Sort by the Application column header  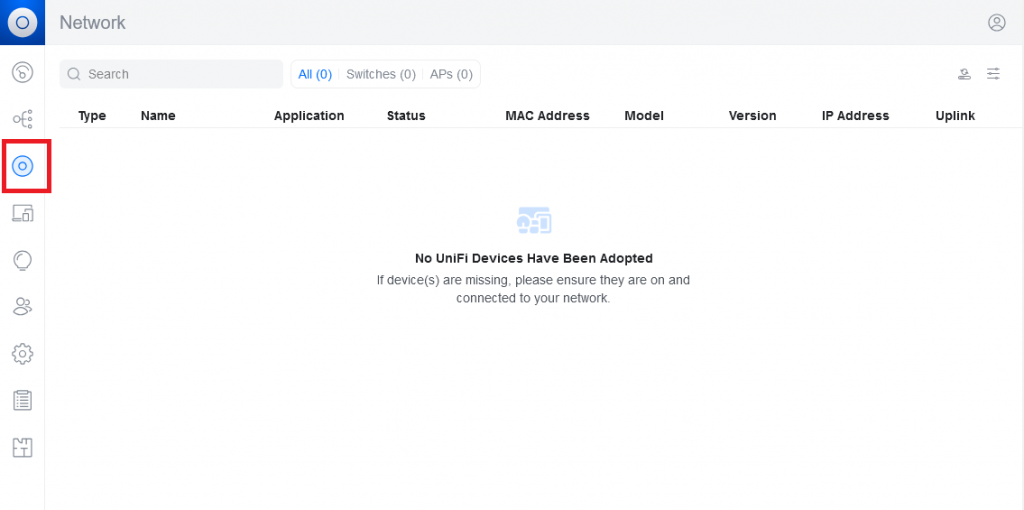point(309,116)
